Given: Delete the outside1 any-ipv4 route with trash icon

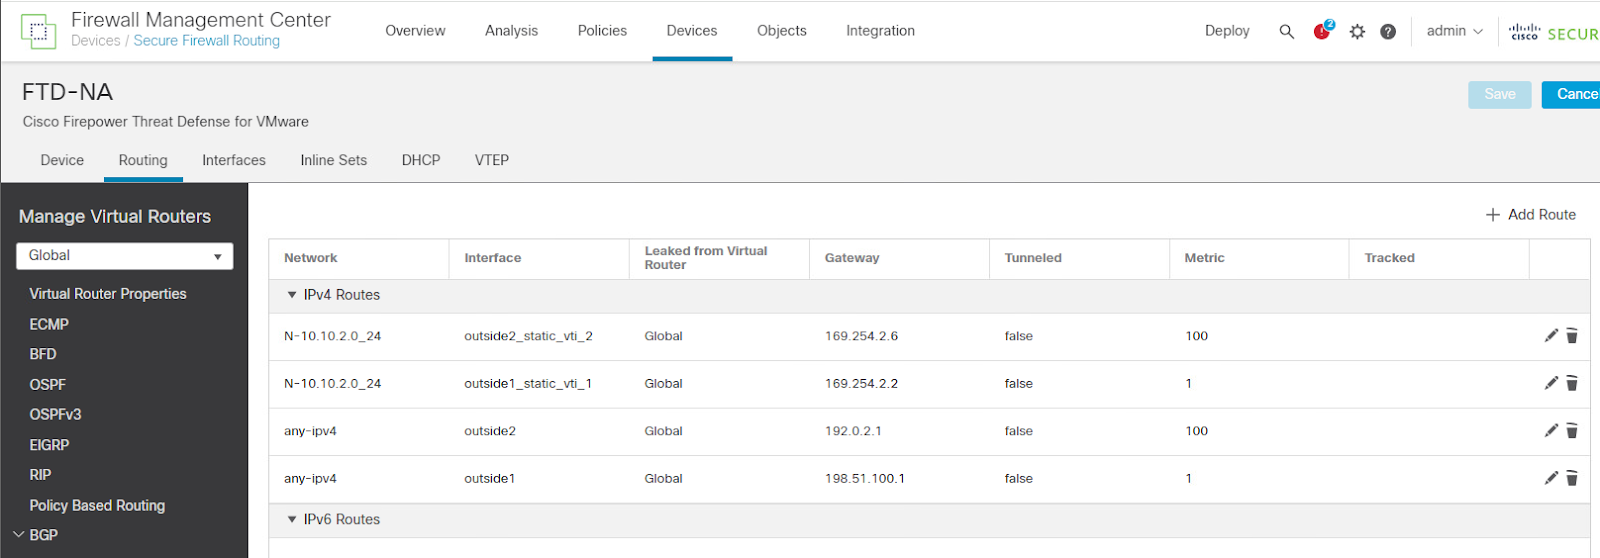Looking at the screenshot, I should pyautogui.click(x=1572, y=478).
